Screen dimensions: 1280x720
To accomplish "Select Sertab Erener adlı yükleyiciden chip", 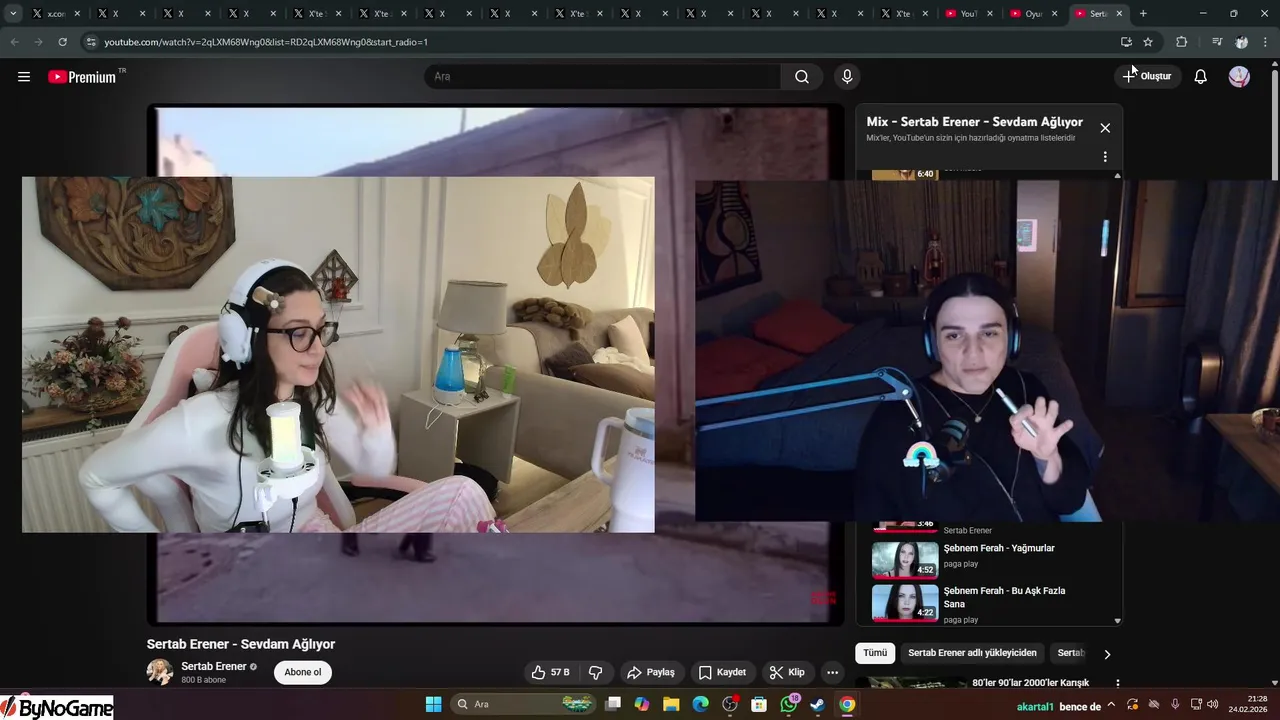I will 972,653.
